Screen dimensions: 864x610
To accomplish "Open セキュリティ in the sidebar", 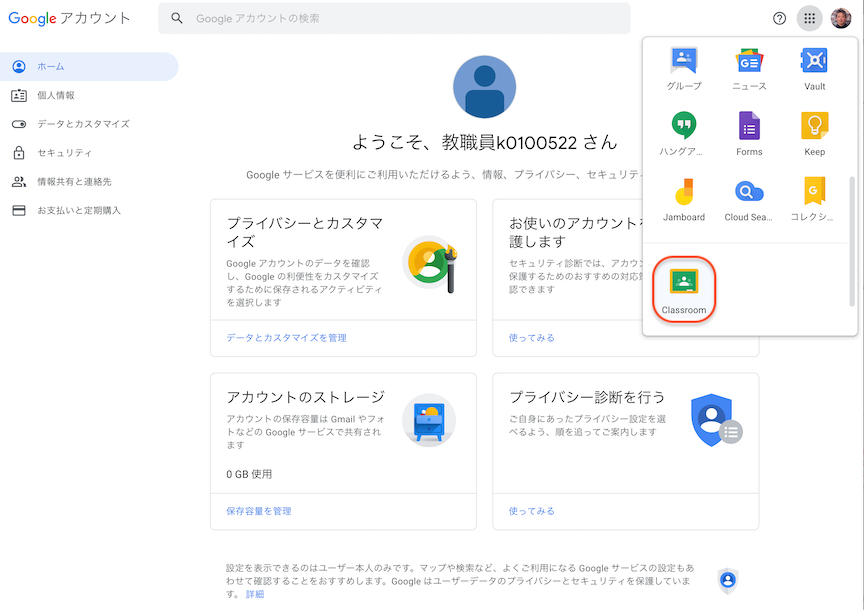I will (88, 153).
